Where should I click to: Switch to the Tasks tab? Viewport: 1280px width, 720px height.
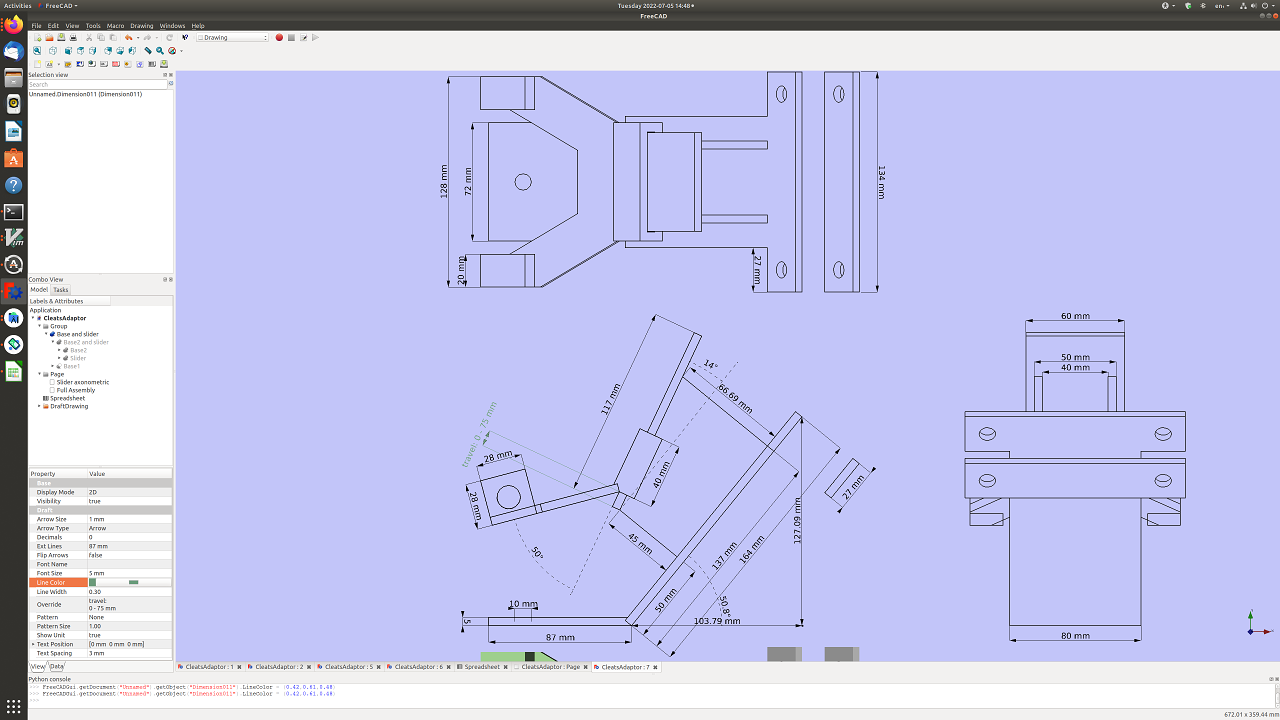[61, 290]
